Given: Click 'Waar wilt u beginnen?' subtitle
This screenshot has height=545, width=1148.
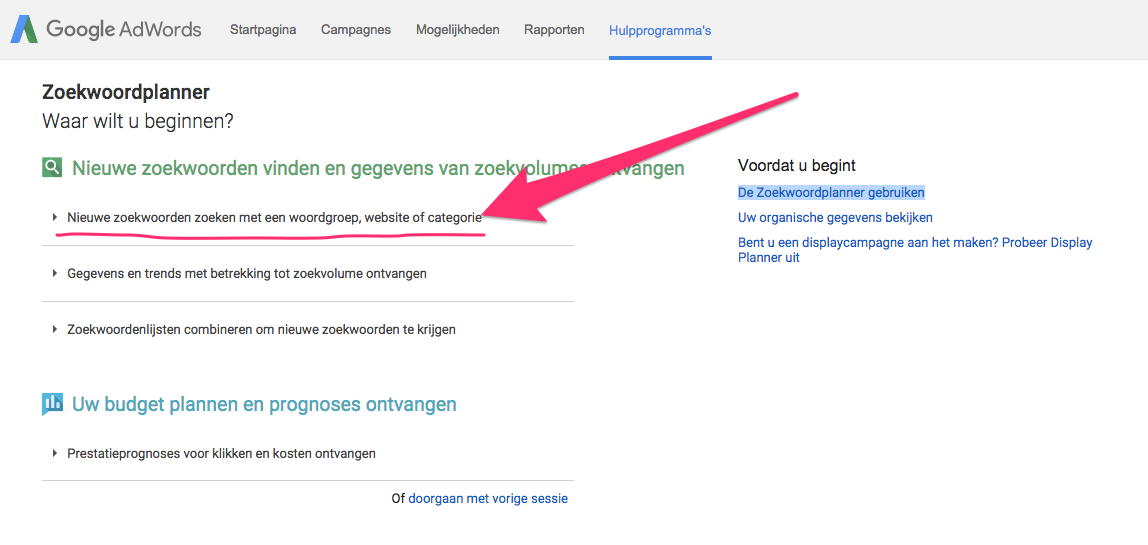Looking at the screenshot, I should [138, 120].
